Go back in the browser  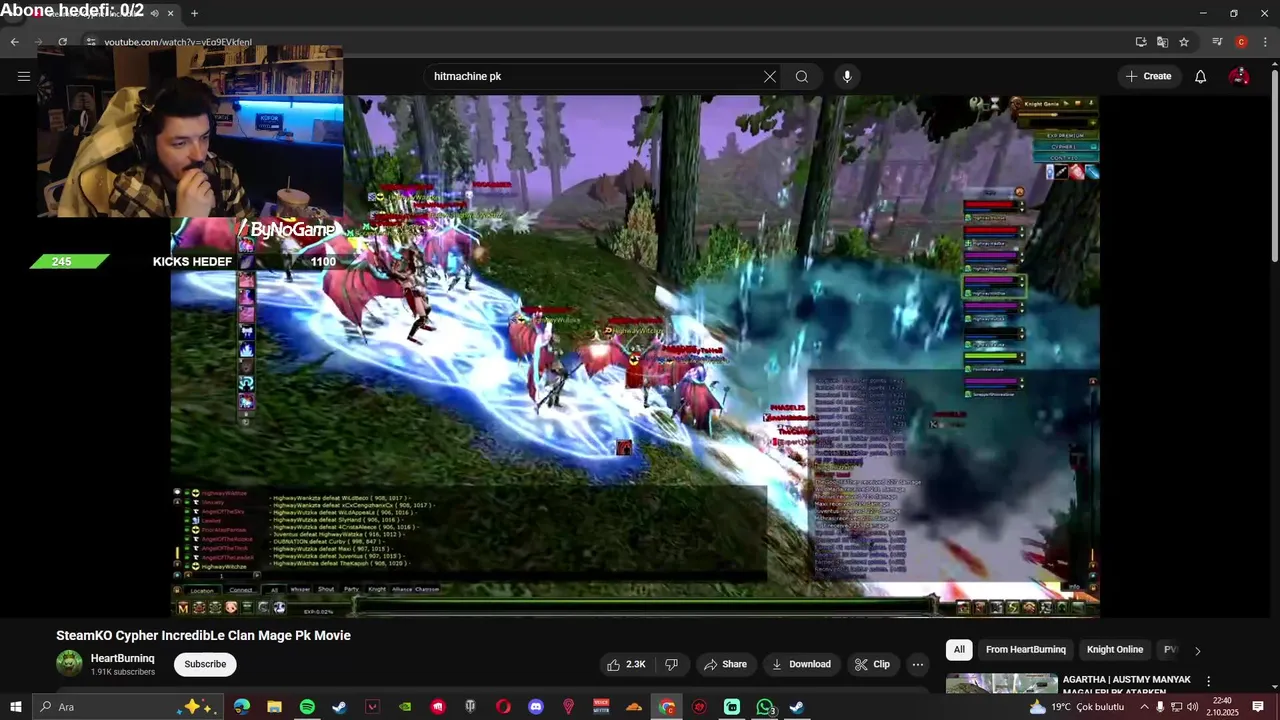pos(14,42)
